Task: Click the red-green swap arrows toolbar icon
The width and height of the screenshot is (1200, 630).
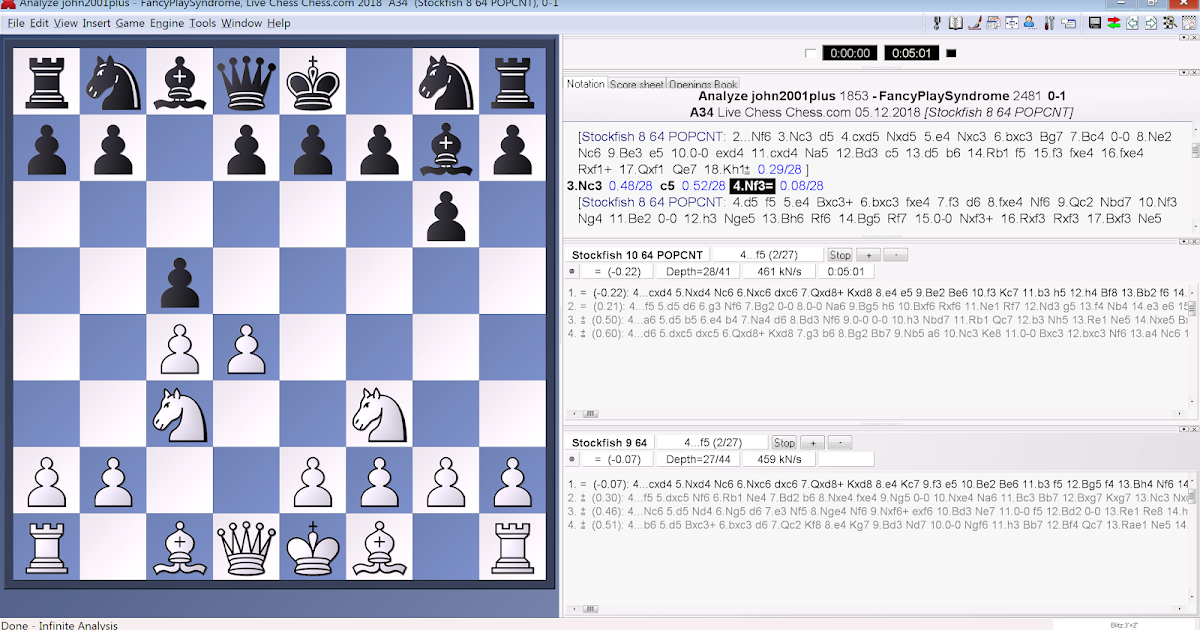Action: pos(1115,22)
